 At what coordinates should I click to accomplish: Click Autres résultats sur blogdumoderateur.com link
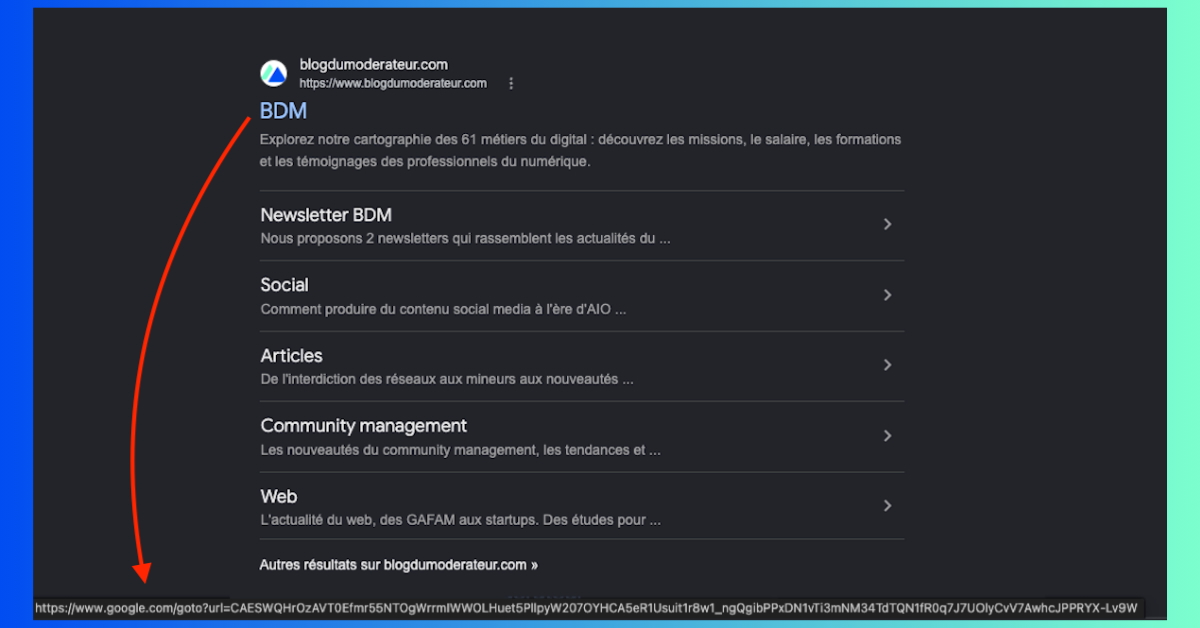click(x=399, y=565)
